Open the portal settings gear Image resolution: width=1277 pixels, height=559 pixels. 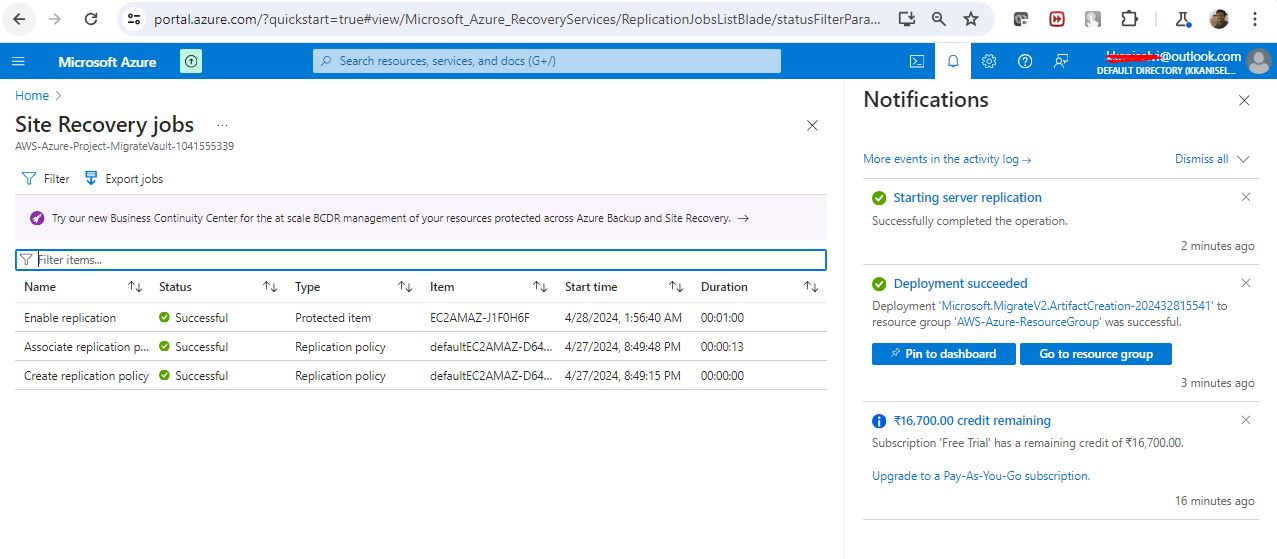pyautogui.click(x=989, y=61)
